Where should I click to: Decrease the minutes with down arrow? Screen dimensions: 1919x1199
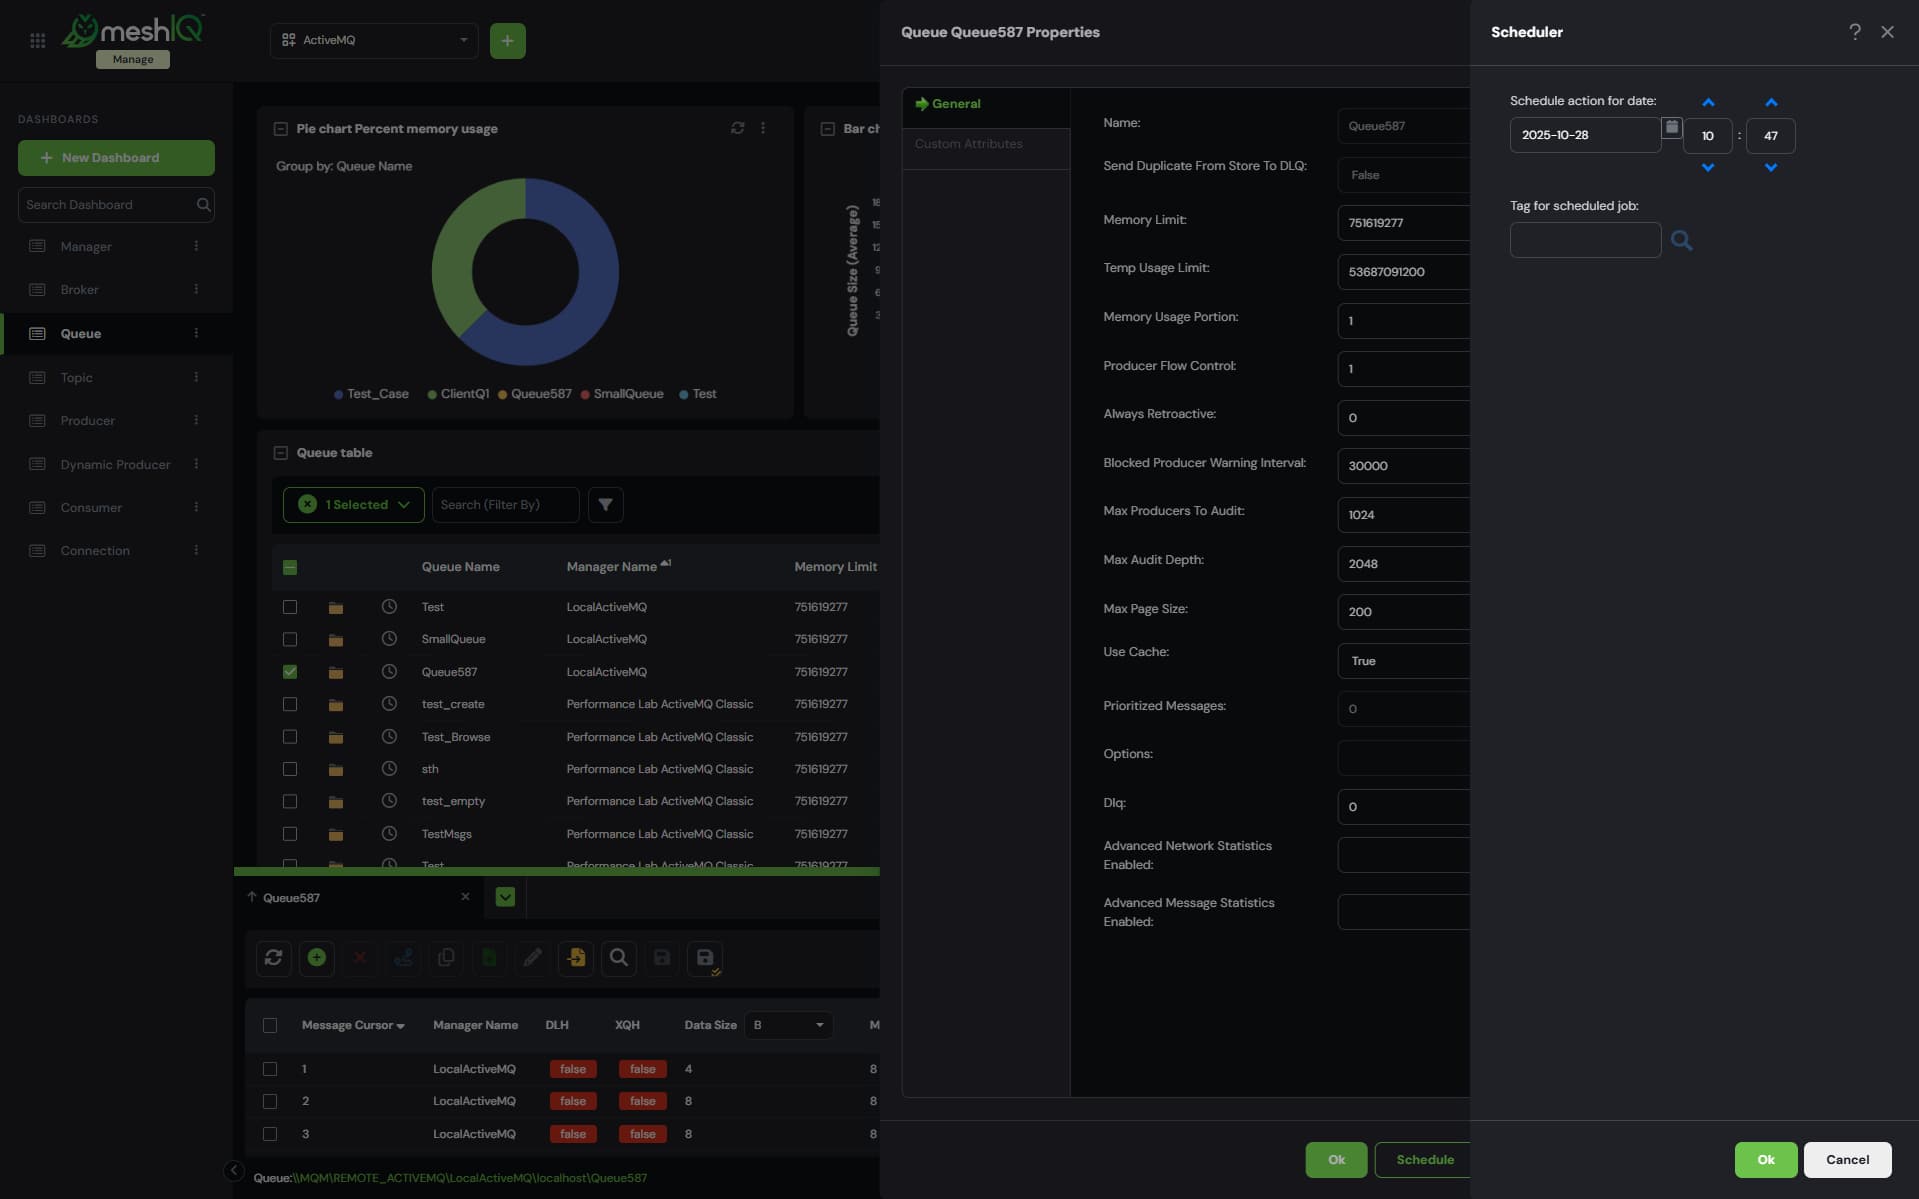tap(1770, 168)
